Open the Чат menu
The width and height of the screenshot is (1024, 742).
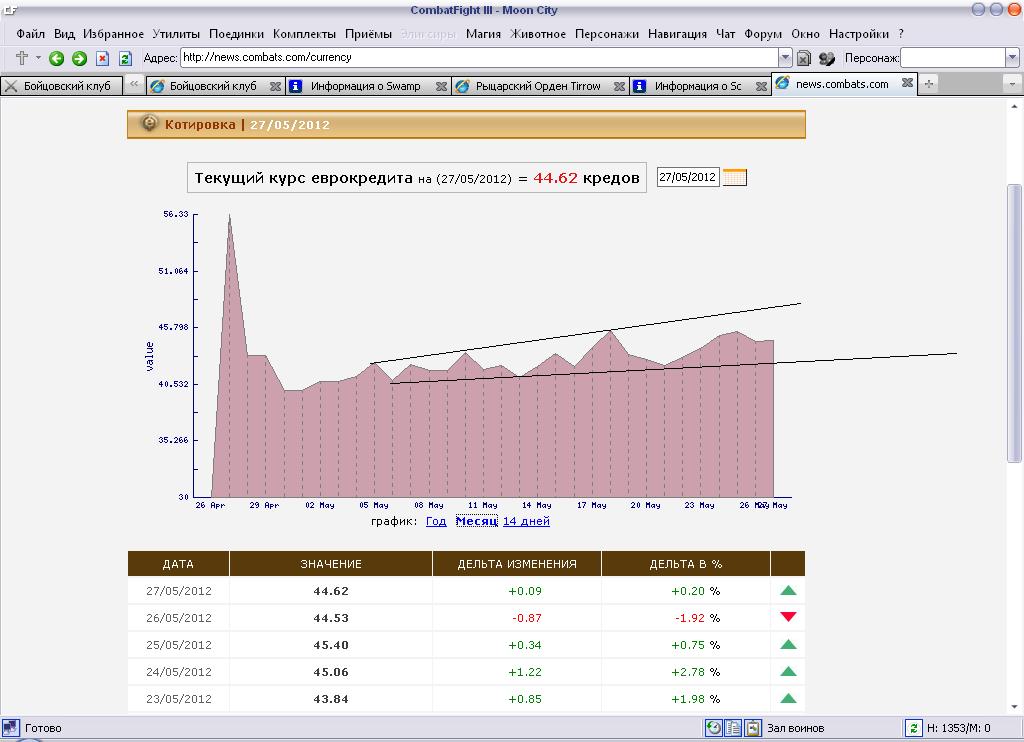tap(726, 34)
